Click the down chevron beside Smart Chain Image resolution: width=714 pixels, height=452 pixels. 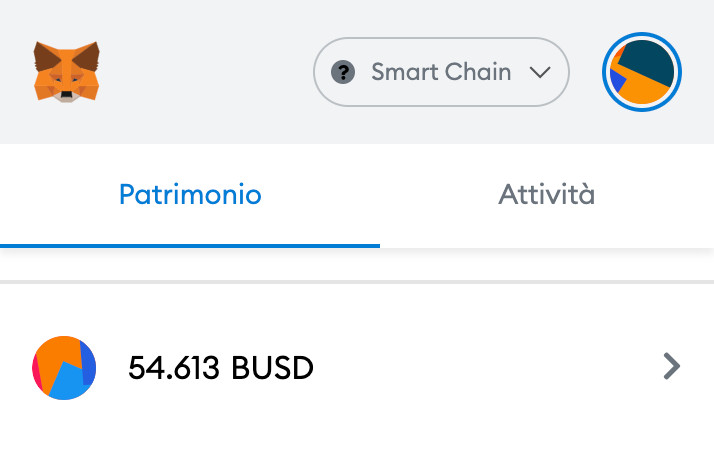[x=540, y=72]
